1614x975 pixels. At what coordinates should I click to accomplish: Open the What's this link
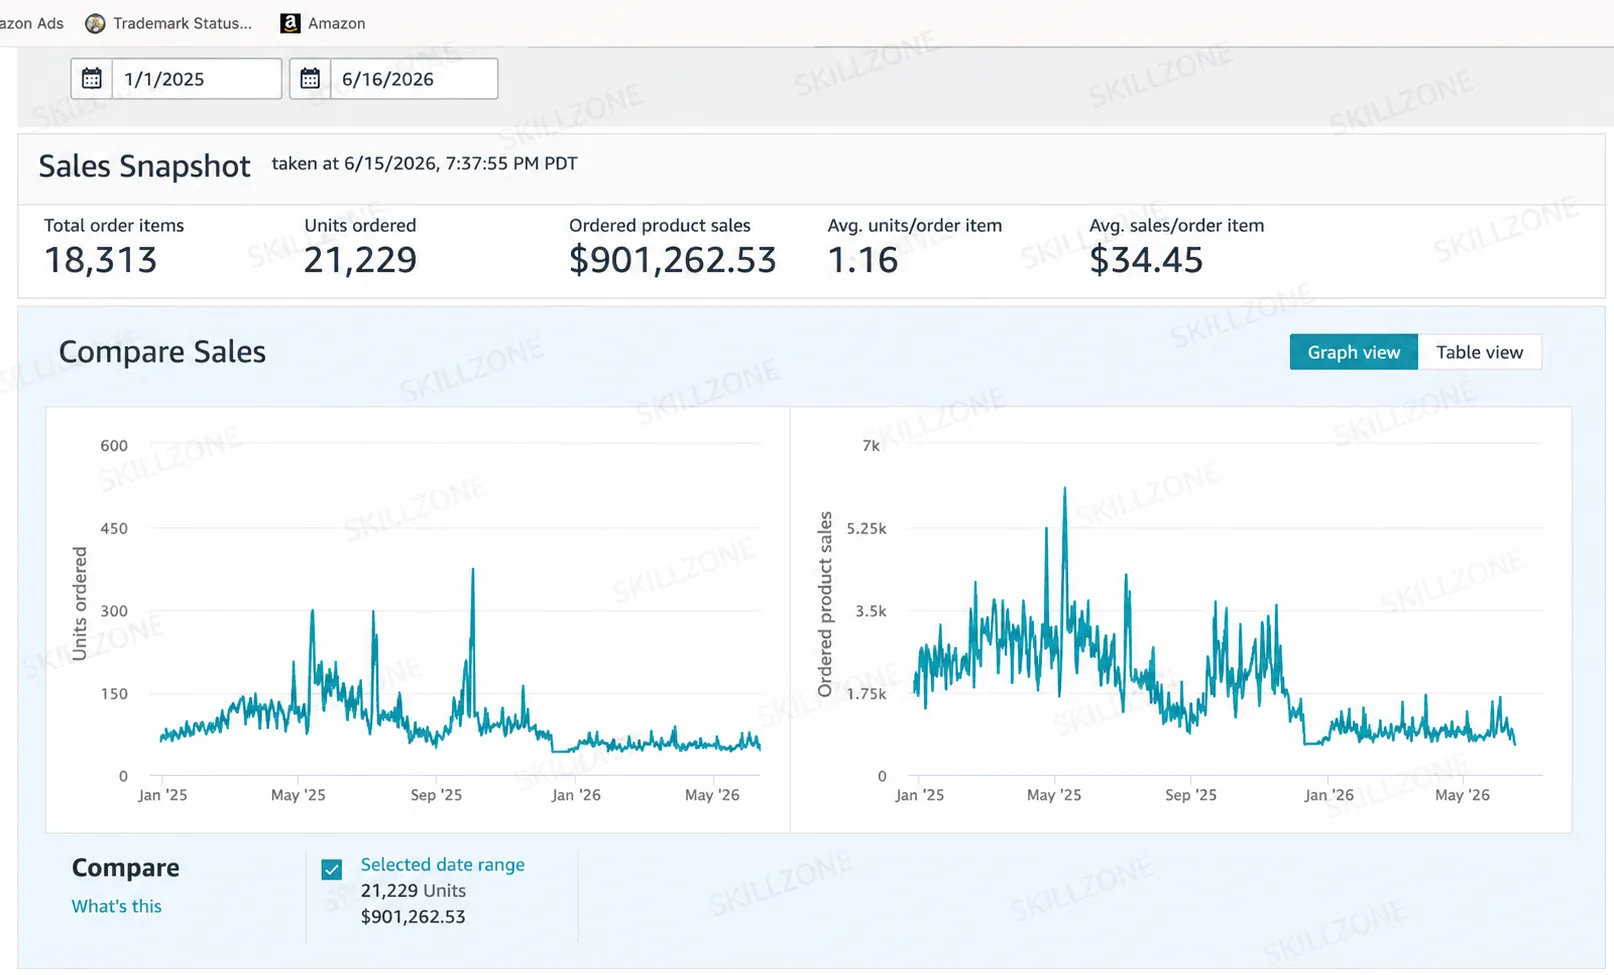[116, 906]
